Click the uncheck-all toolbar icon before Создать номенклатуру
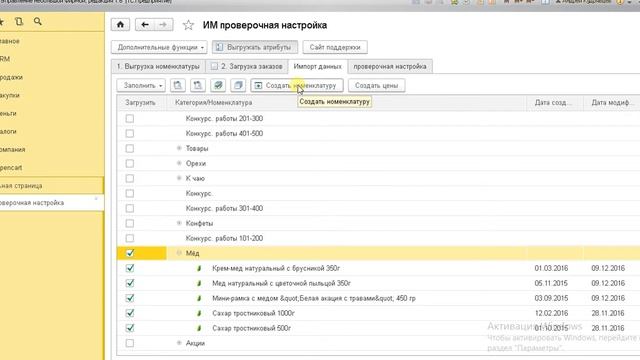 pyautogui.click(x=238, y=85)
